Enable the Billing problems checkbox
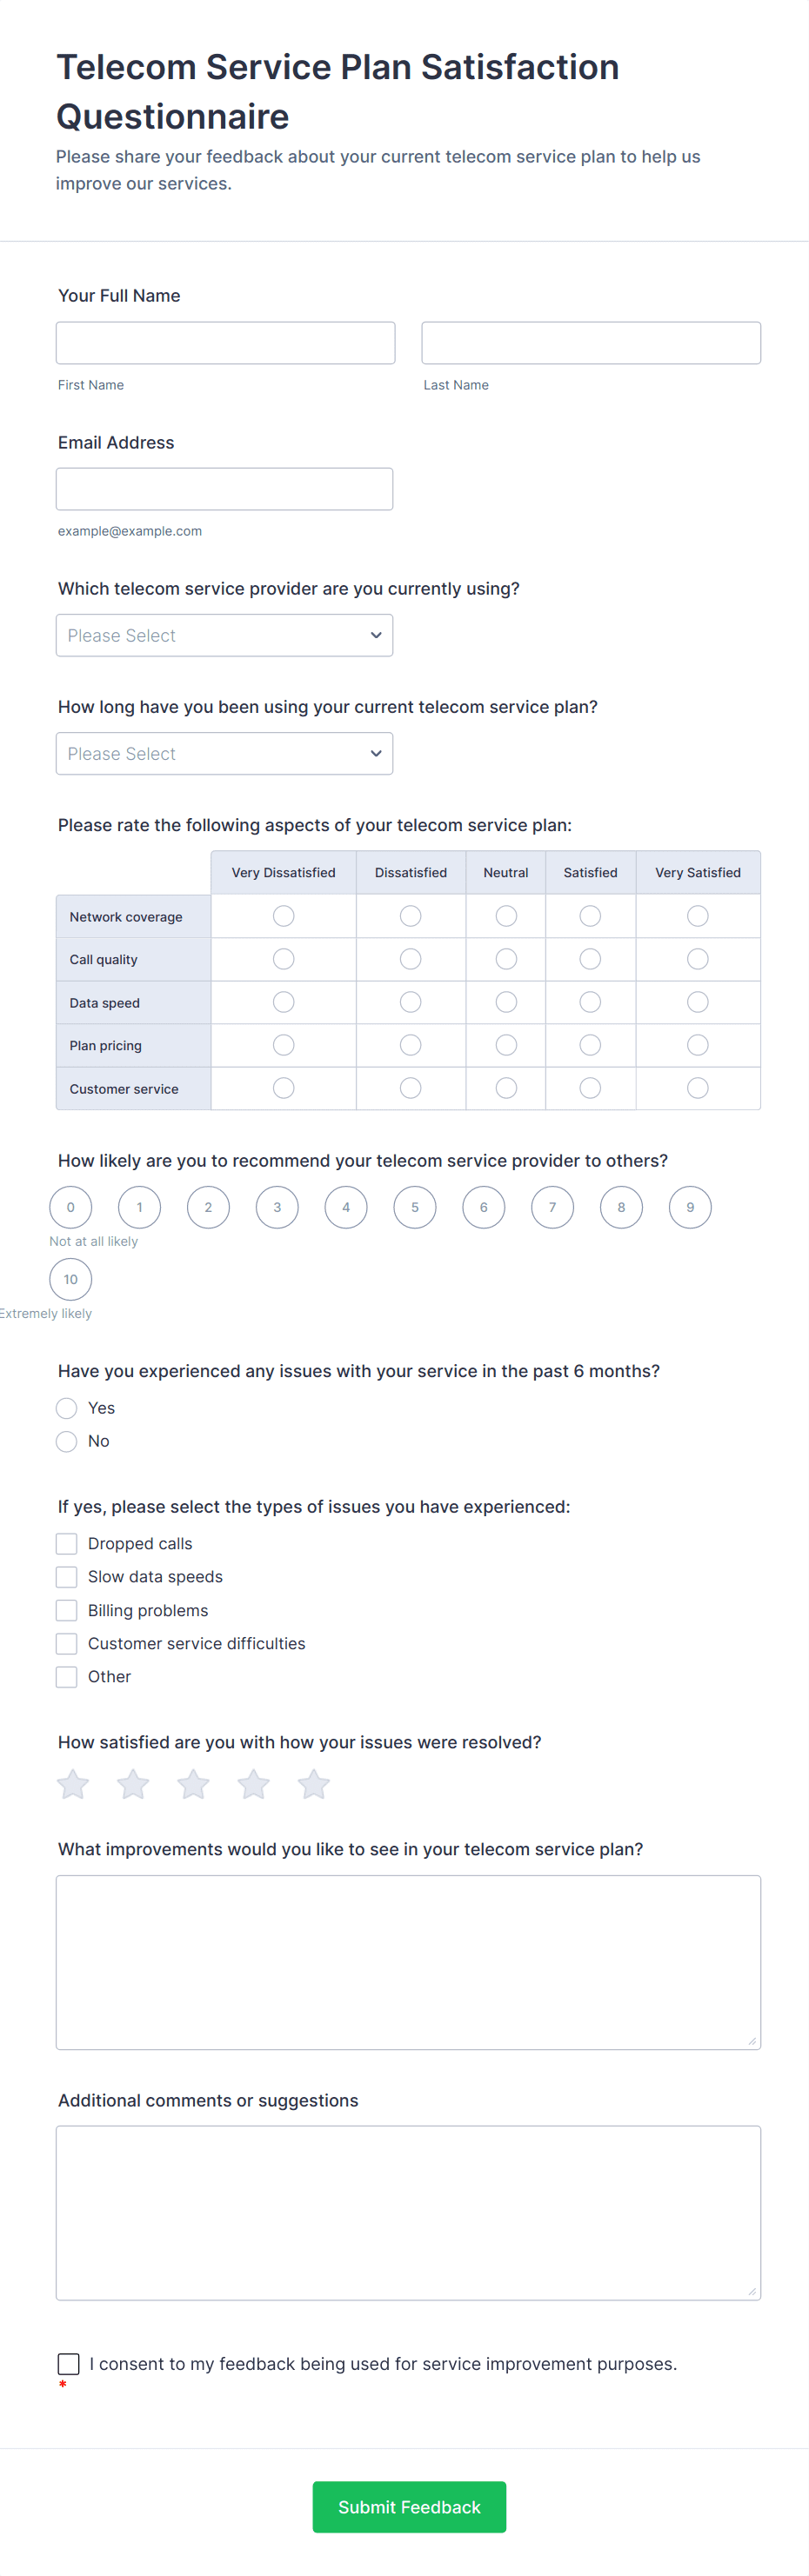The image size is (809, 2576). pyautogui.click(x=66, y=1610)
